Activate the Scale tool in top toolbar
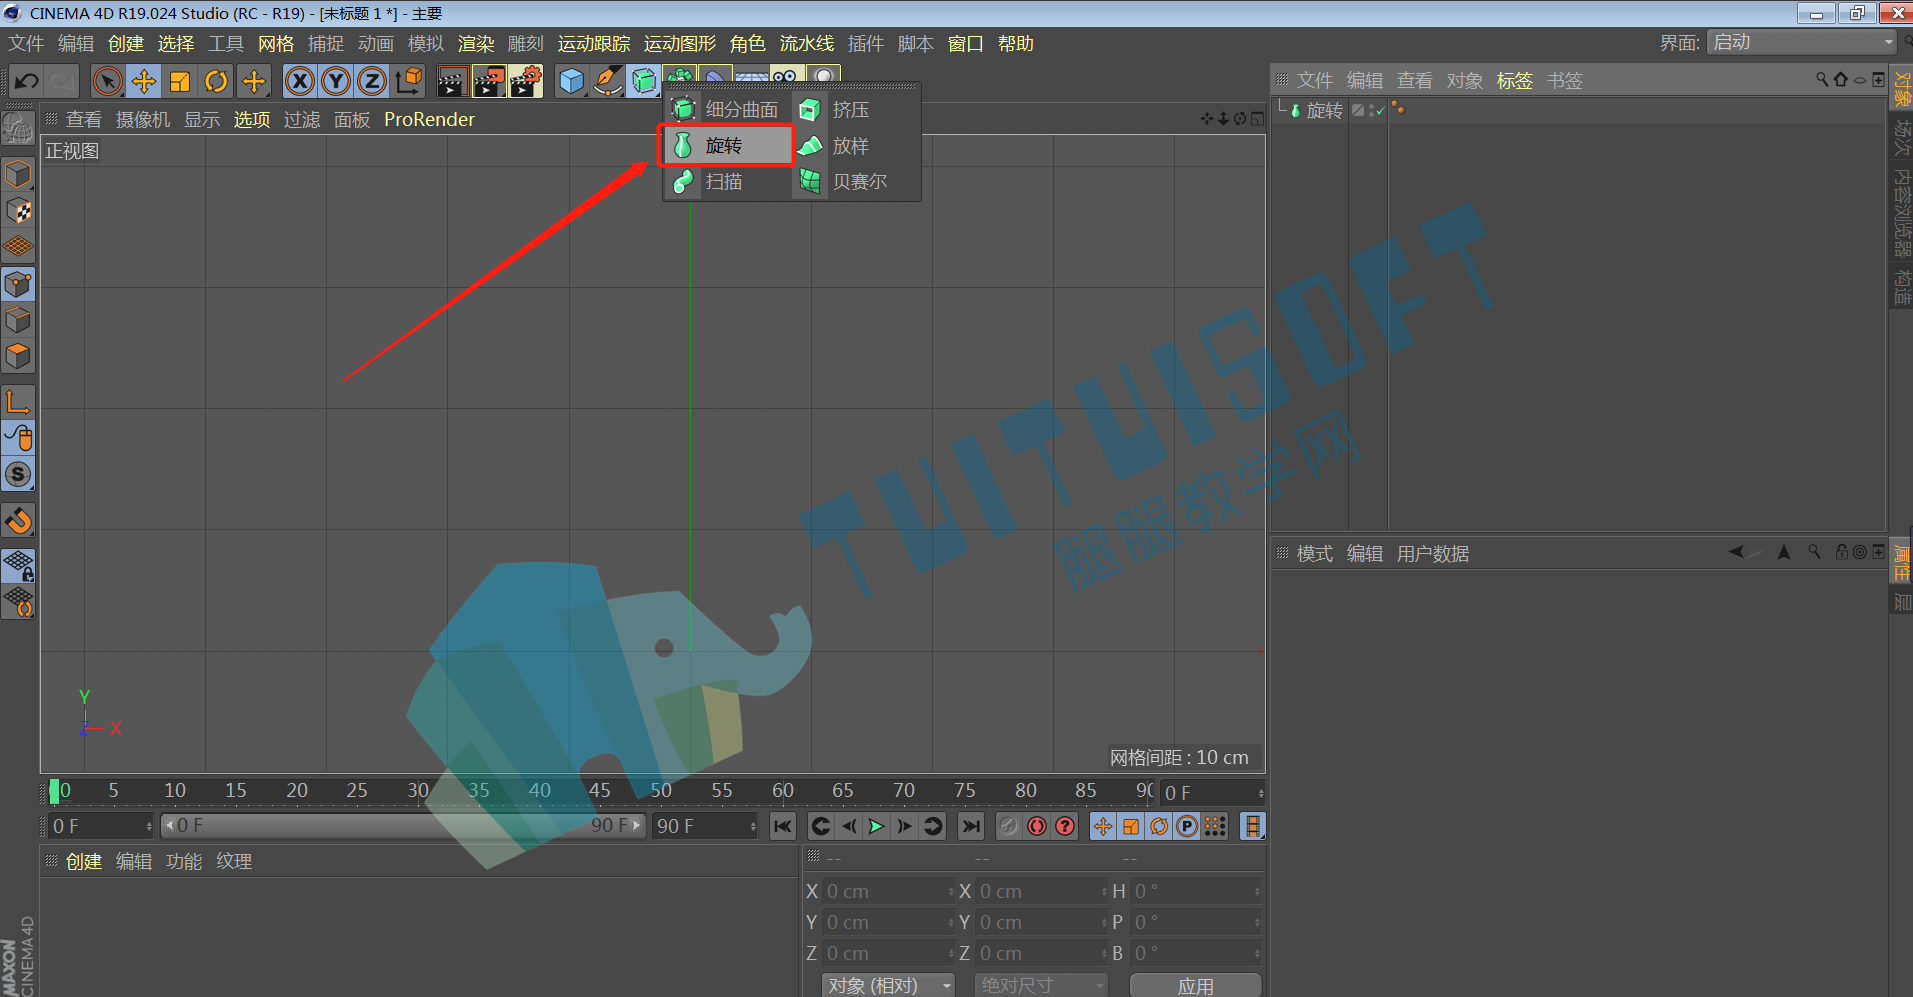The height and width of the screenshot is (997, 1913). (180, 81)
